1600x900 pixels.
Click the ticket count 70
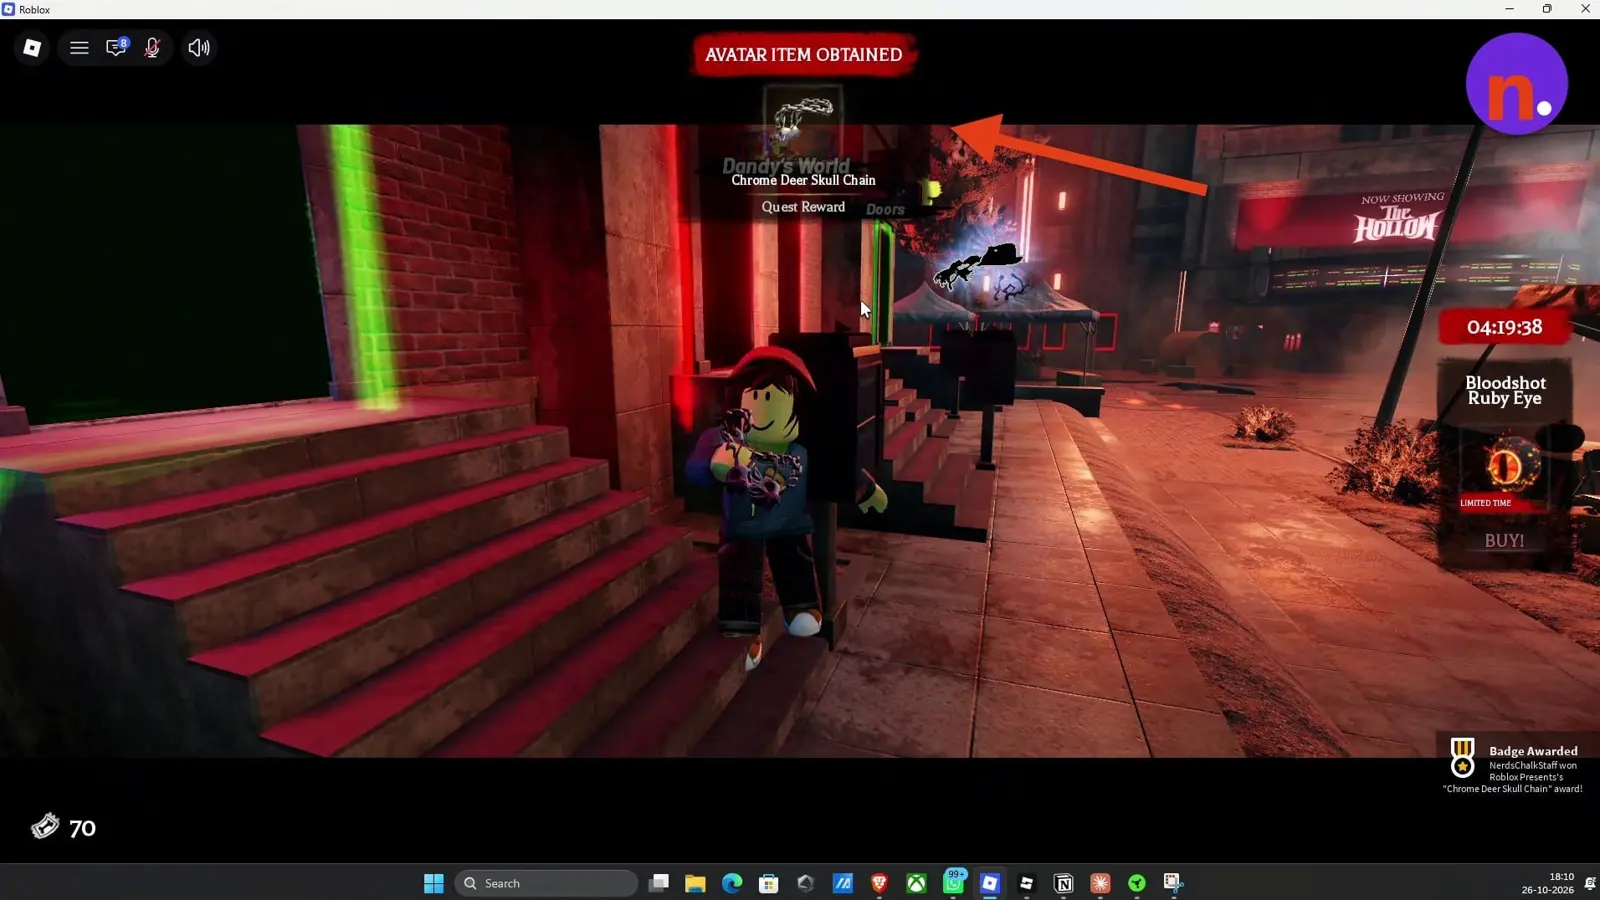[x=82, y=829]
